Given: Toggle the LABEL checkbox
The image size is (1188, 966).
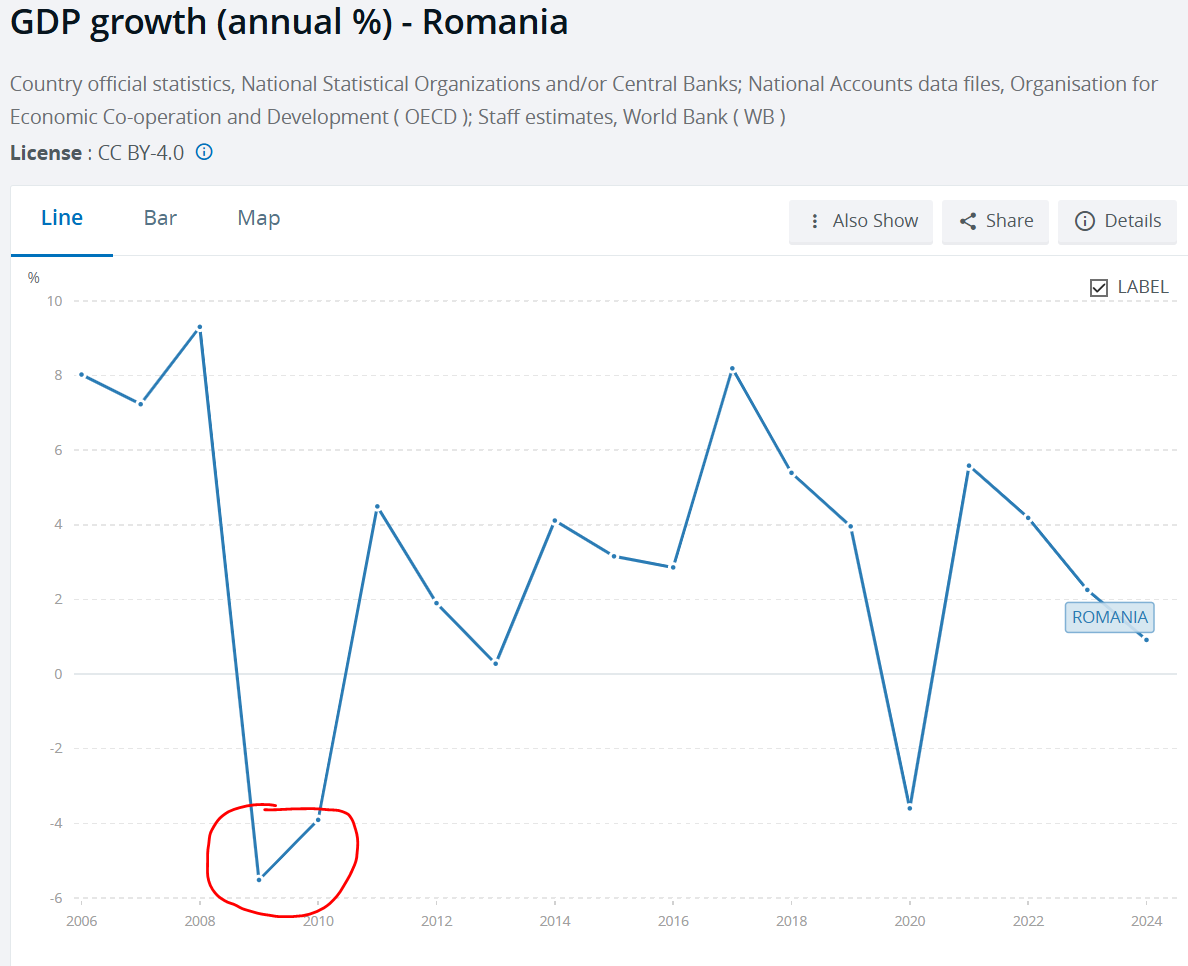Looking at the screenshot, I should click(1099, 288).
